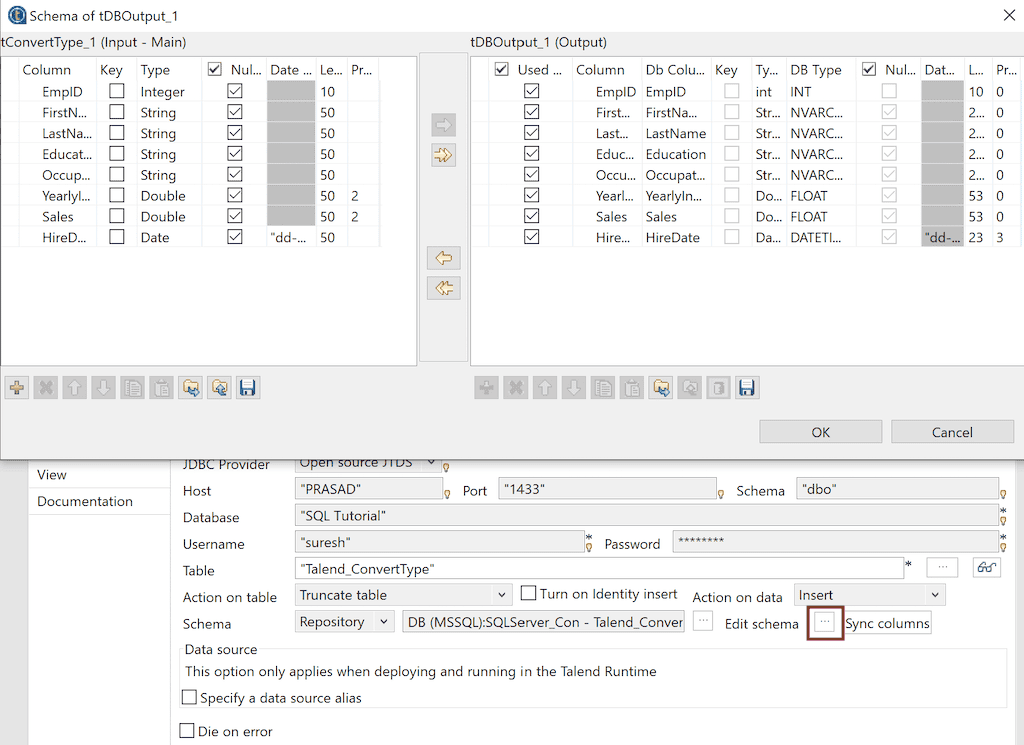Select DB Type INT cell in output

[x=822, y=91]
